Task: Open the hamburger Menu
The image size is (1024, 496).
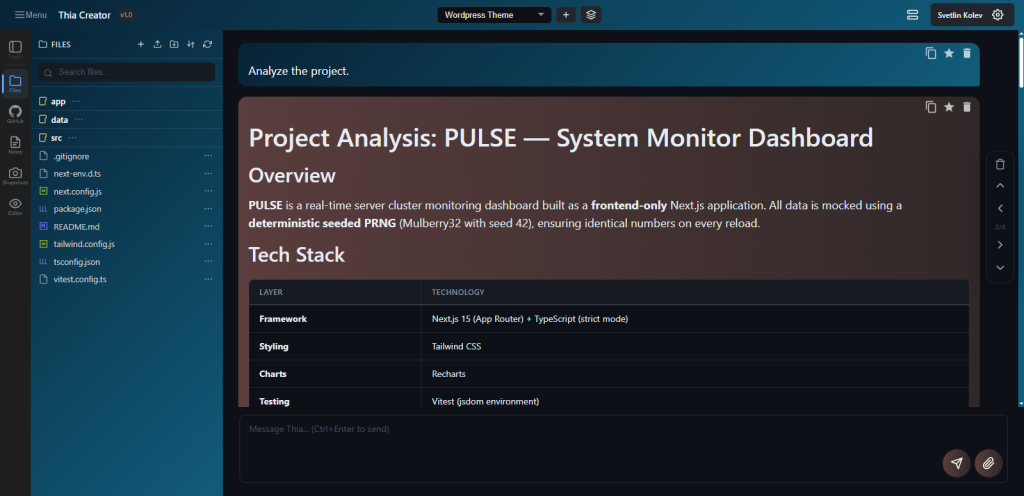Action: point(30,15)
